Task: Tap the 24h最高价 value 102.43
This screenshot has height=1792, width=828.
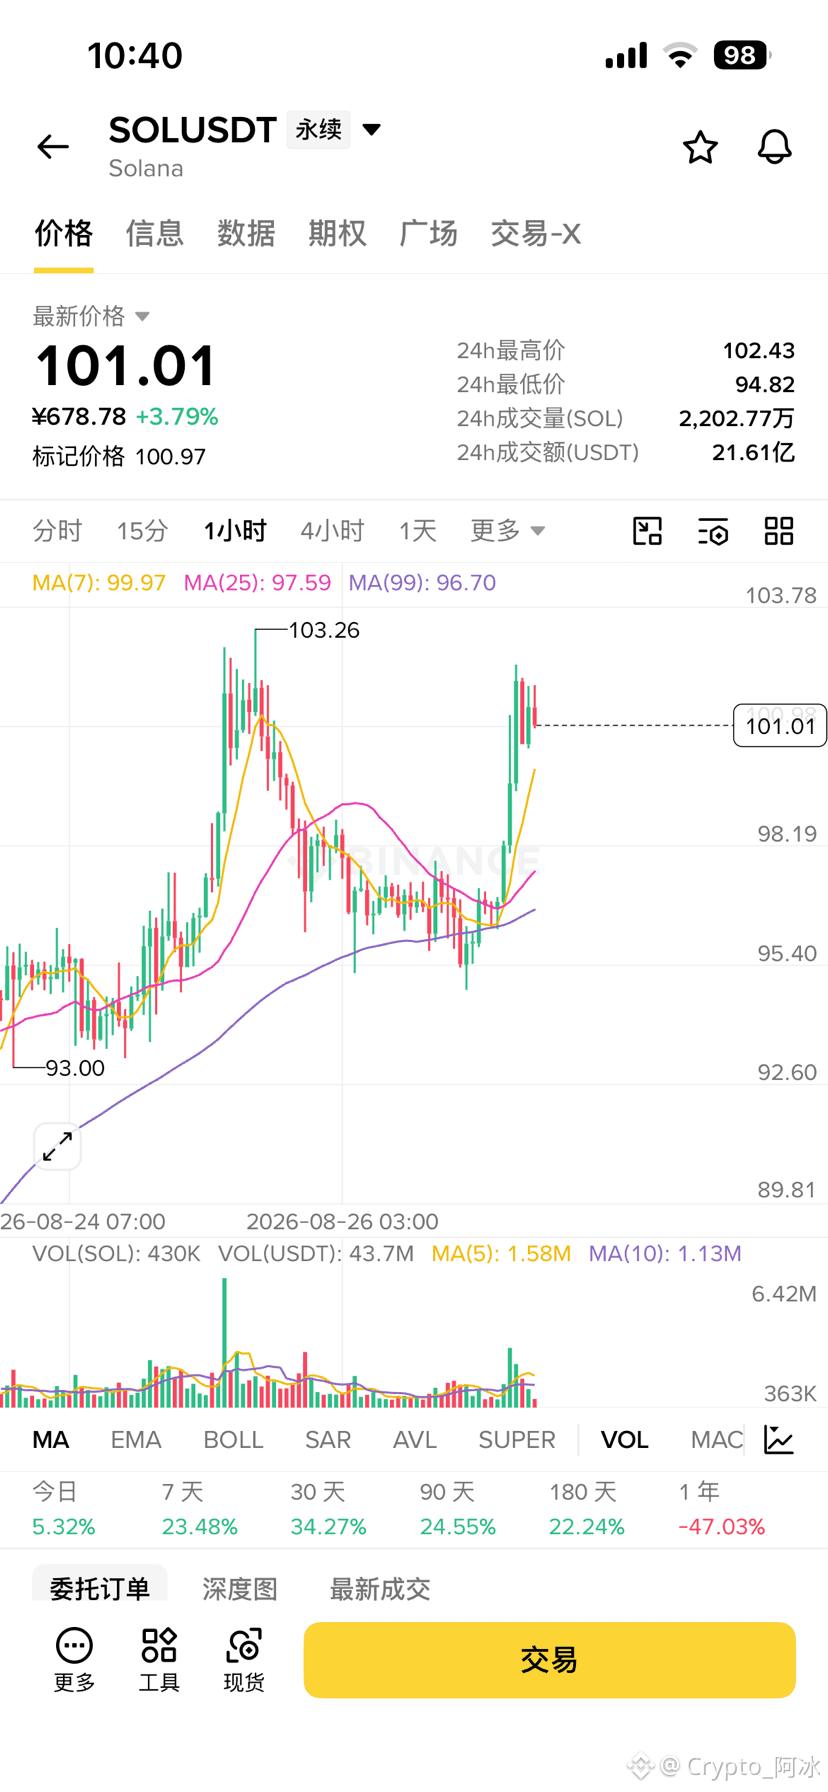Action: pyautogui.click(x=759, y=351)
